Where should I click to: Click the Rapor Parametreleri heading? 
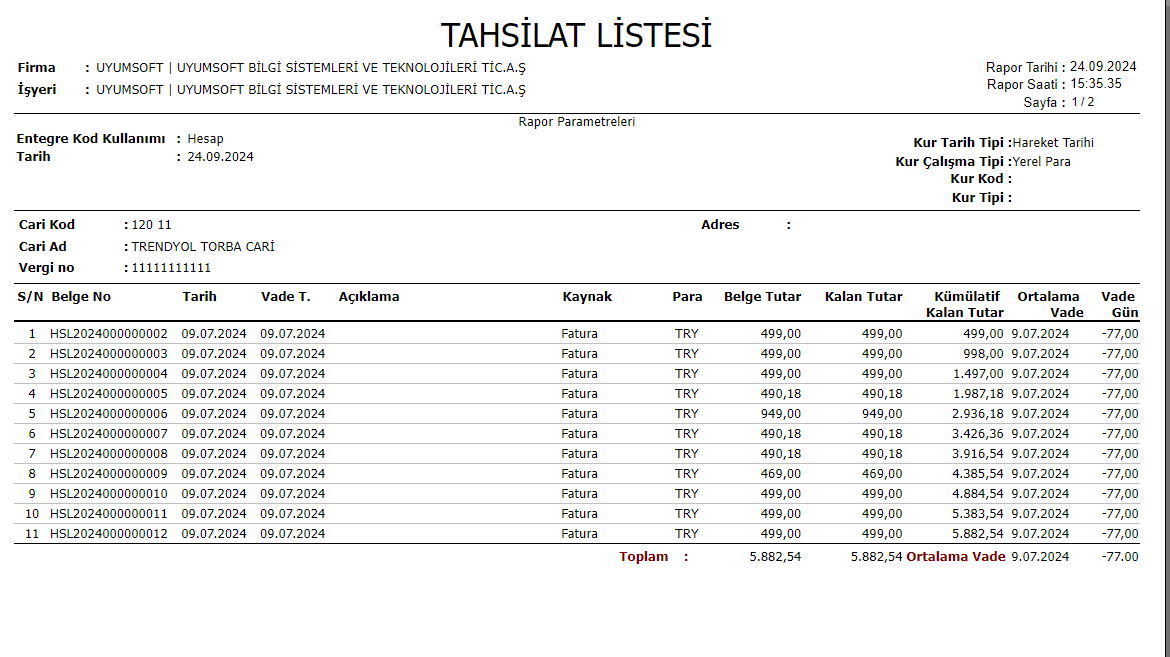pos(577,122)
